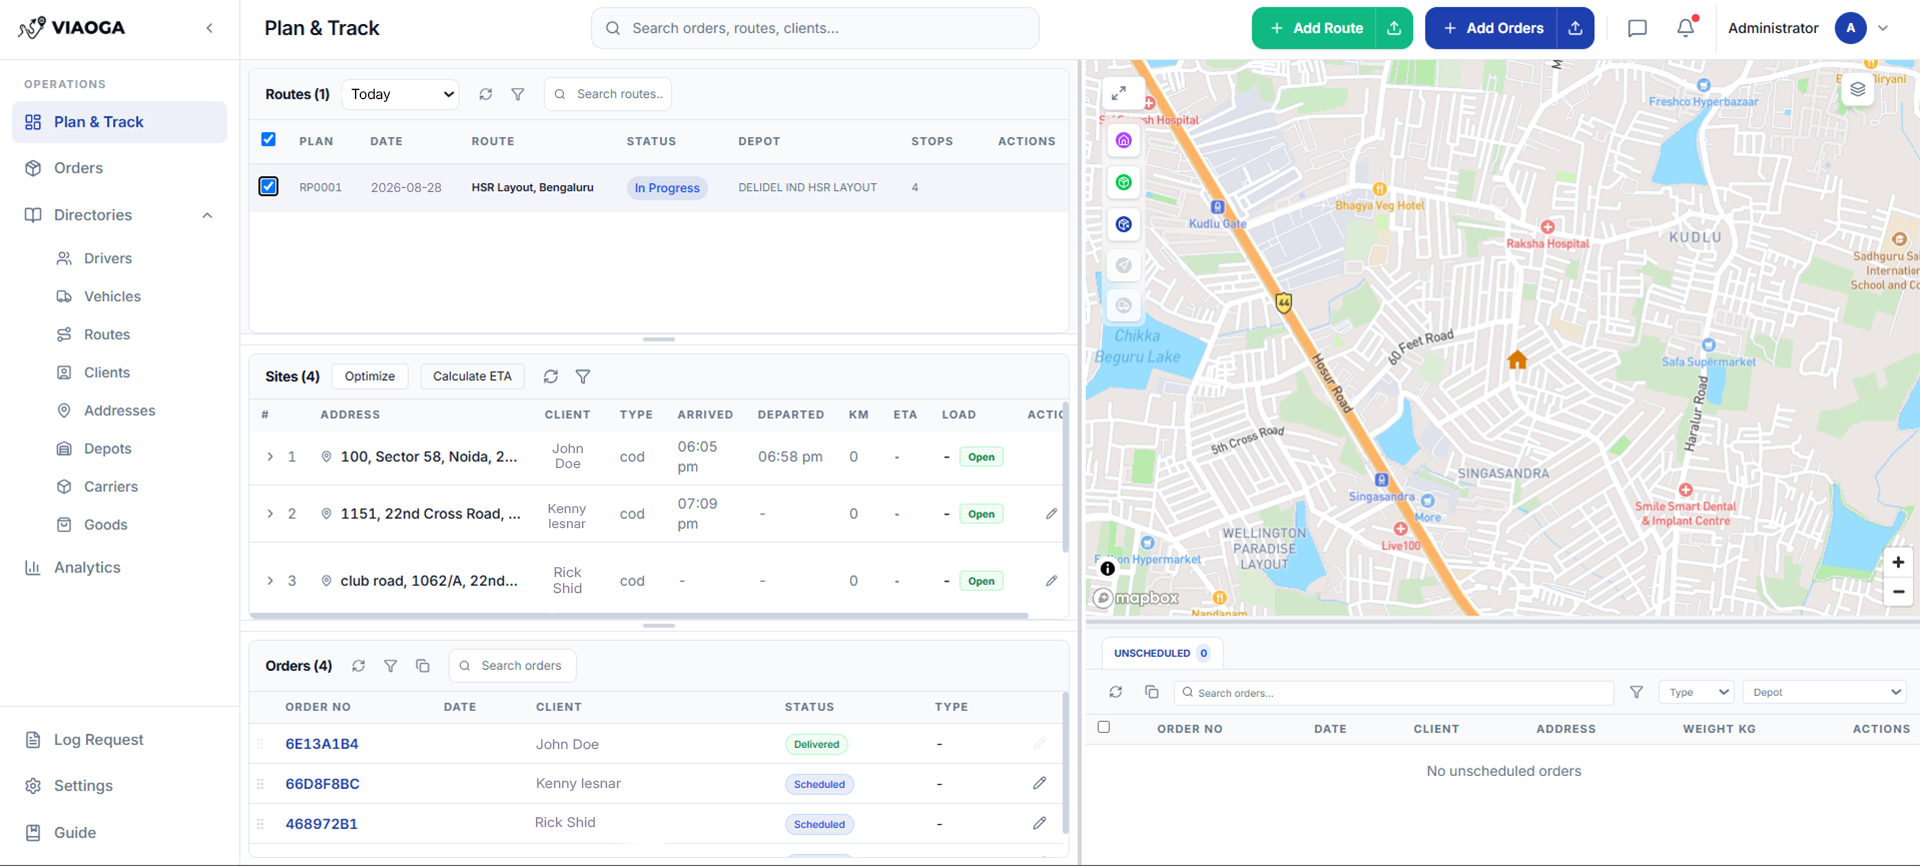The image size is (1920, 867).
Task: Click the Calculate ETA button
Action: click(472, 376)
